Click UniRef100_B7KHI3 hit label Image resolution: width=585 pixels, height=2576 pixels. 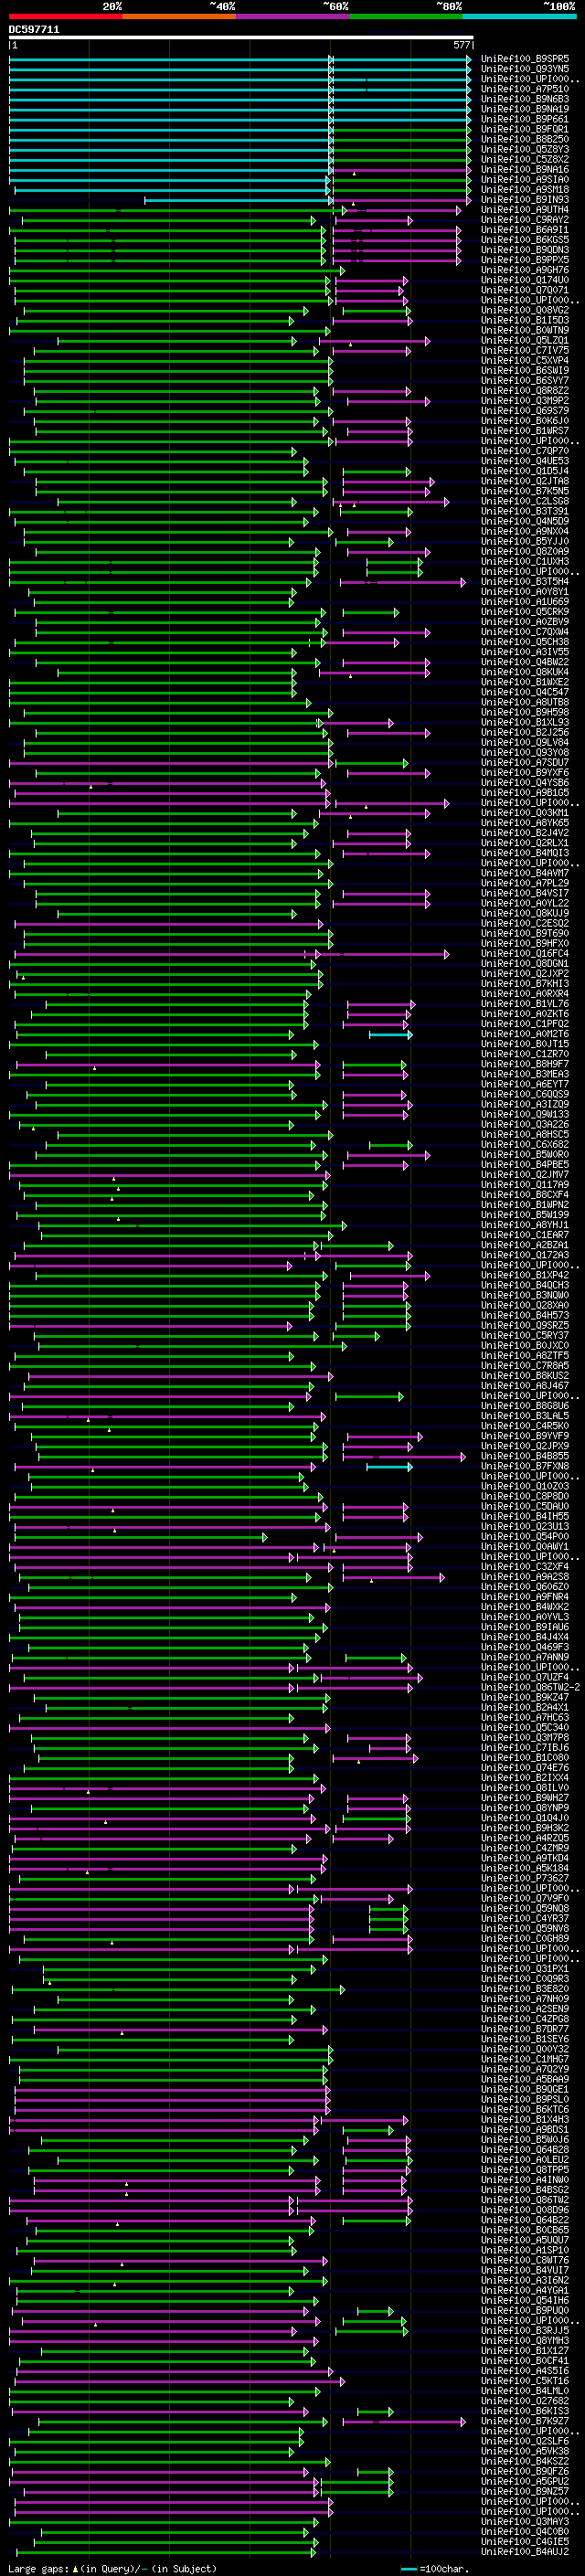click(525, 983)
